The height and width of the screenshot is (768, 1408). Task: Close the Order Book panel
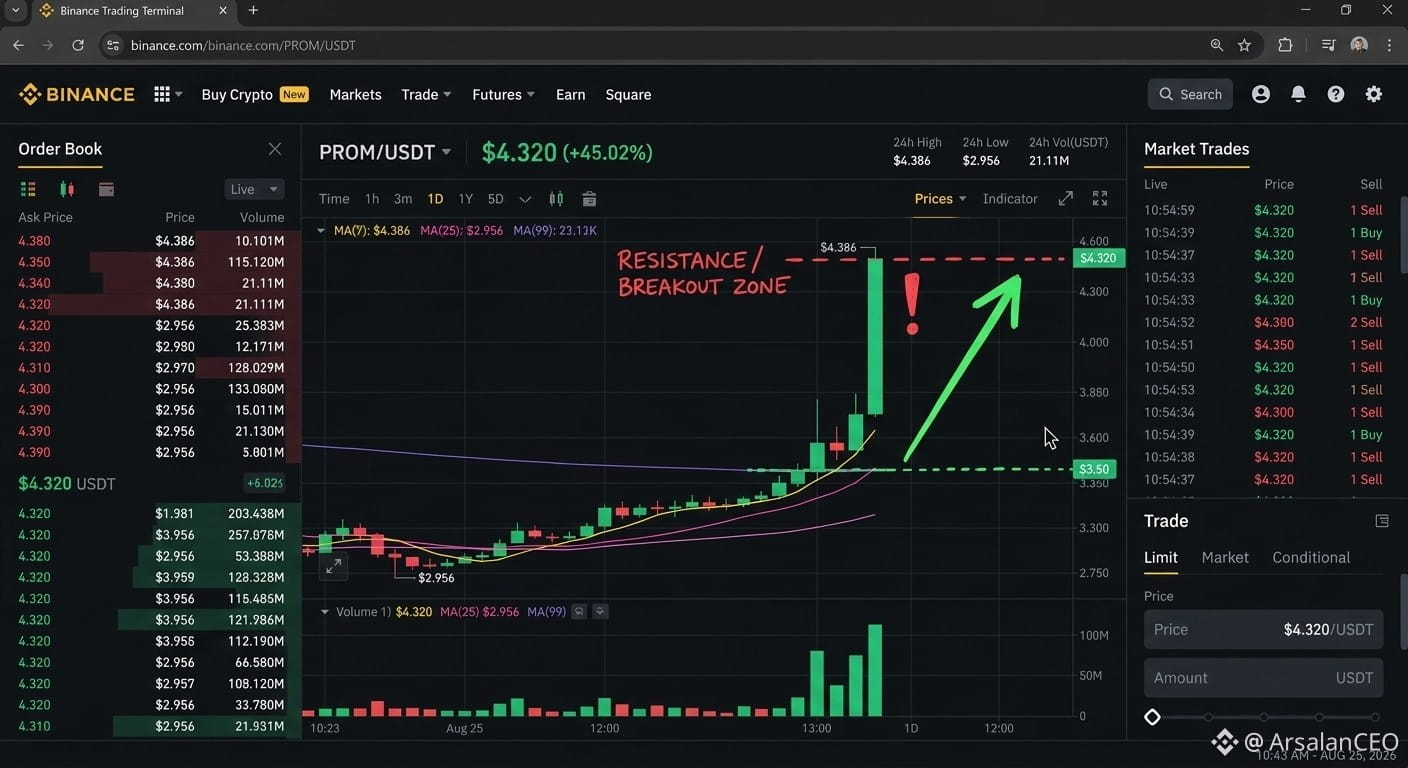coord(275,149)
